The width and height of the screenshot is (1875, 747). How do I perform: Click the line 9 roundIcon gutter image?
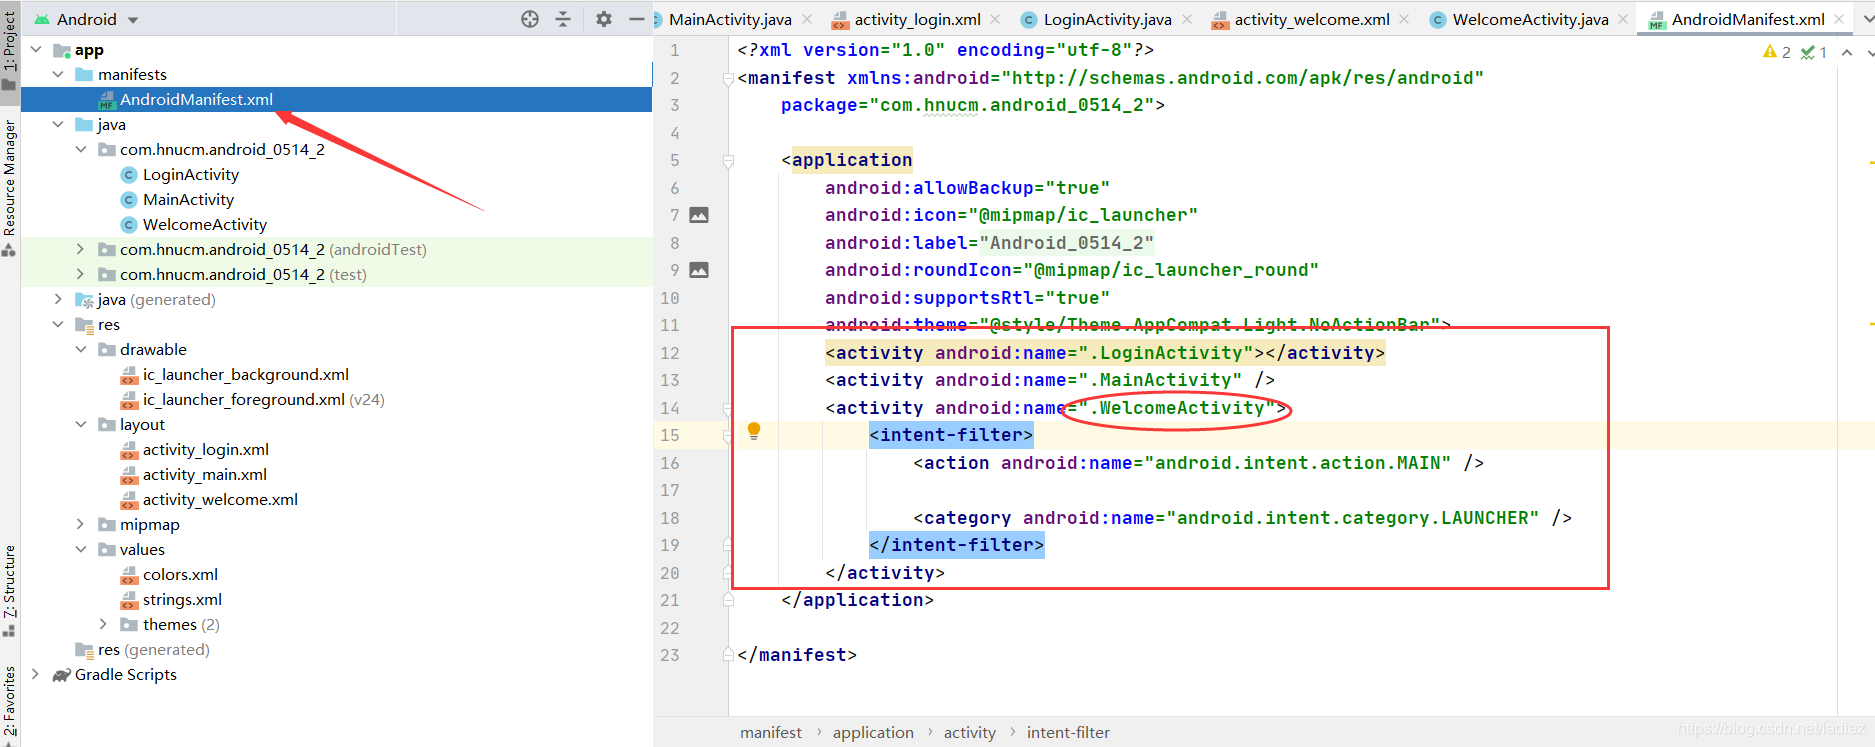click(699, 270)
